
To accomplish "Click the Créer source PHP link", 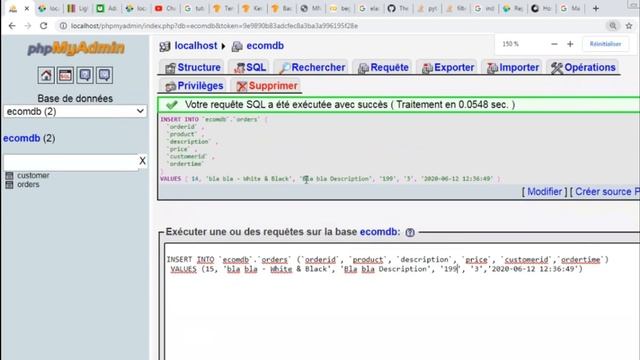I will click(x=607, y=191).
